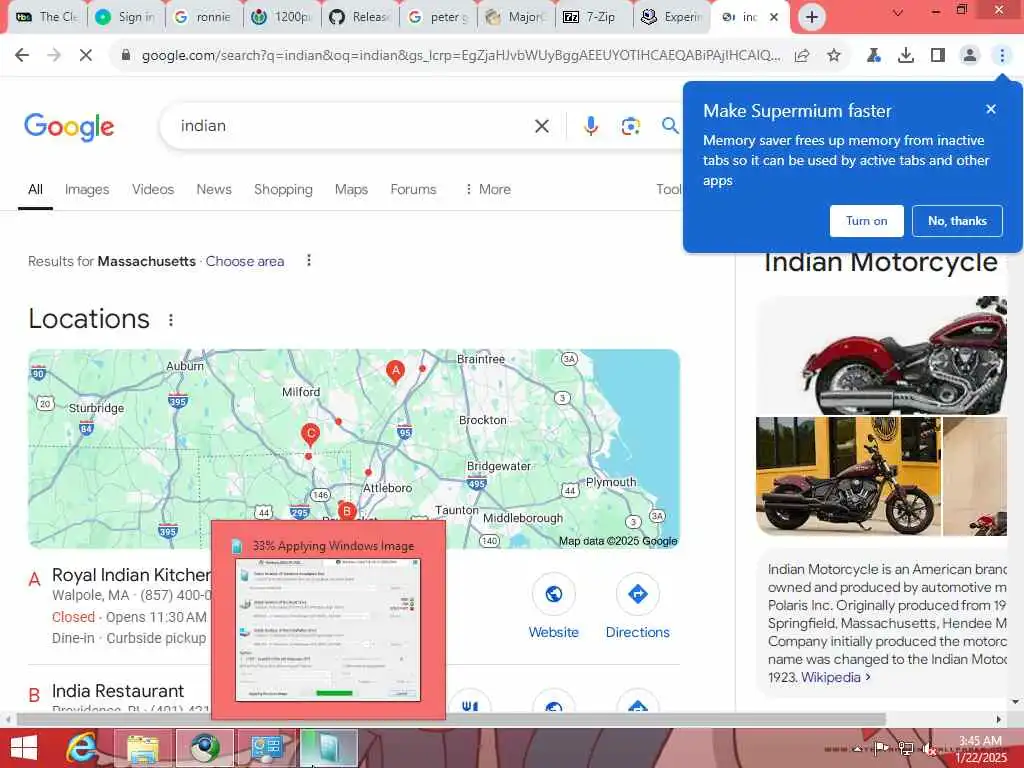Image resolution: width=1024 pixels, height=768 pixels.
Task: Open the India Restaurant listing
Action: click(x=118, y=691)
